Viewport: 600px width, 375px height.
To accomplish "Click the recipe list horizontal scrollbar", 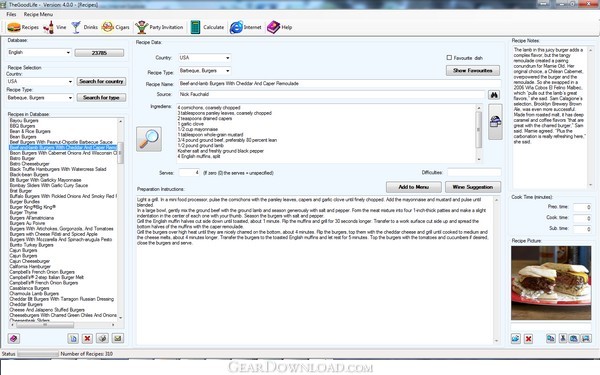I will [x=63, y=325].
